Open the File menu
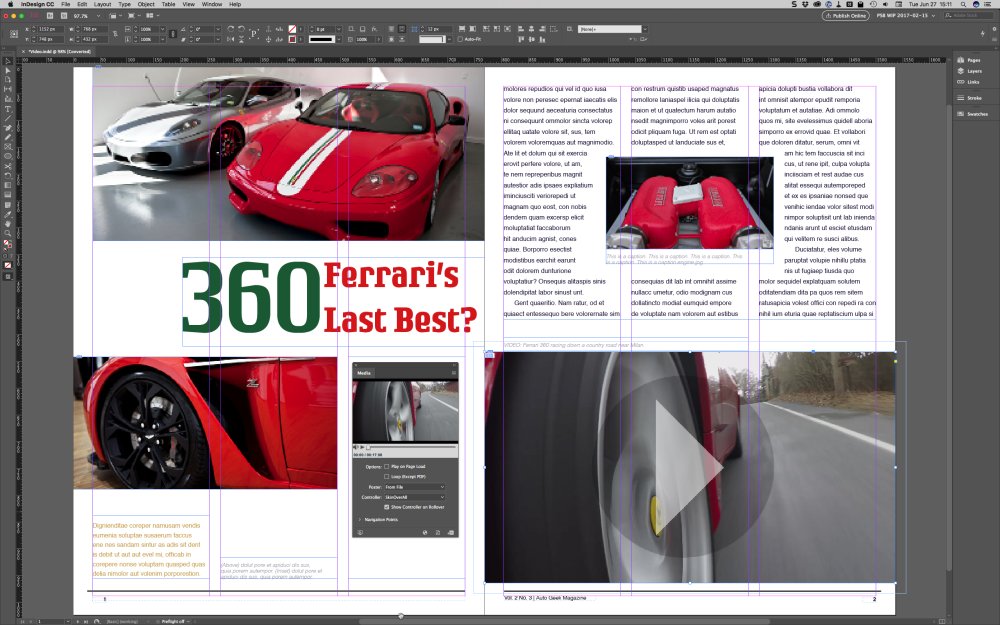Image resolution: width=1000 pixels, height=625 pixels. (66, 4)
